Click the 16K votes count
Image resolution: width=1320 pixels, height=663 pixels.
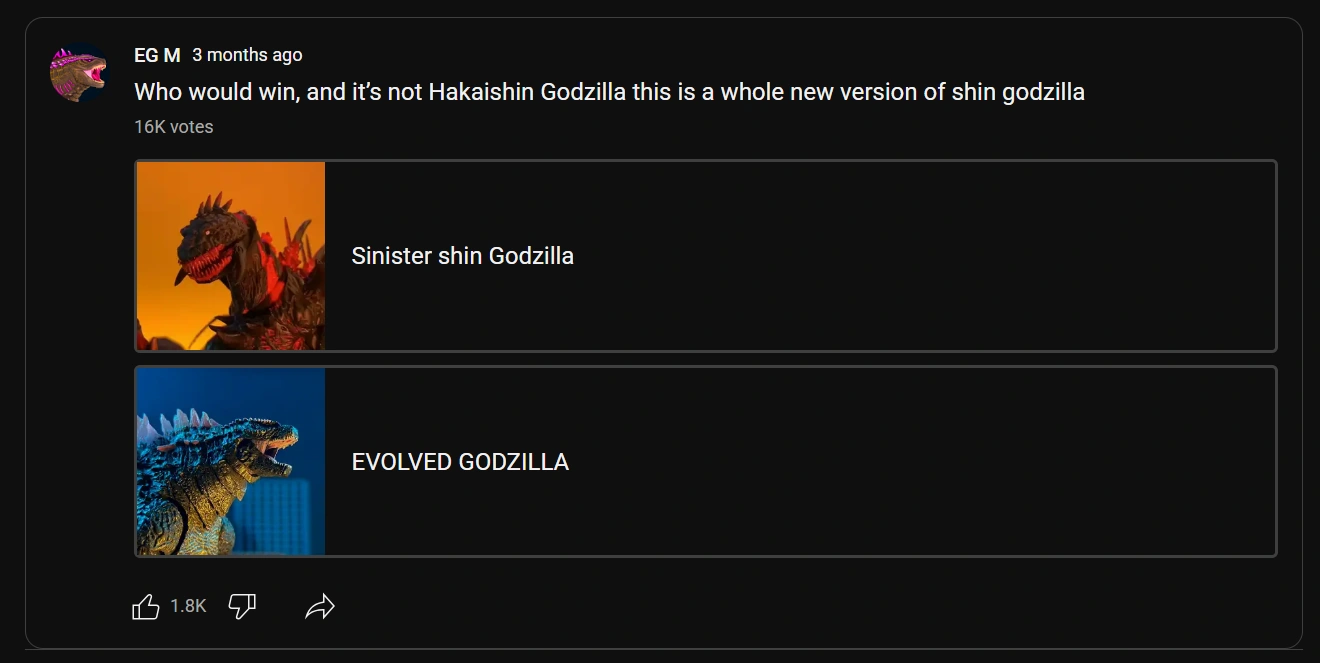click(x=174, y=127)
